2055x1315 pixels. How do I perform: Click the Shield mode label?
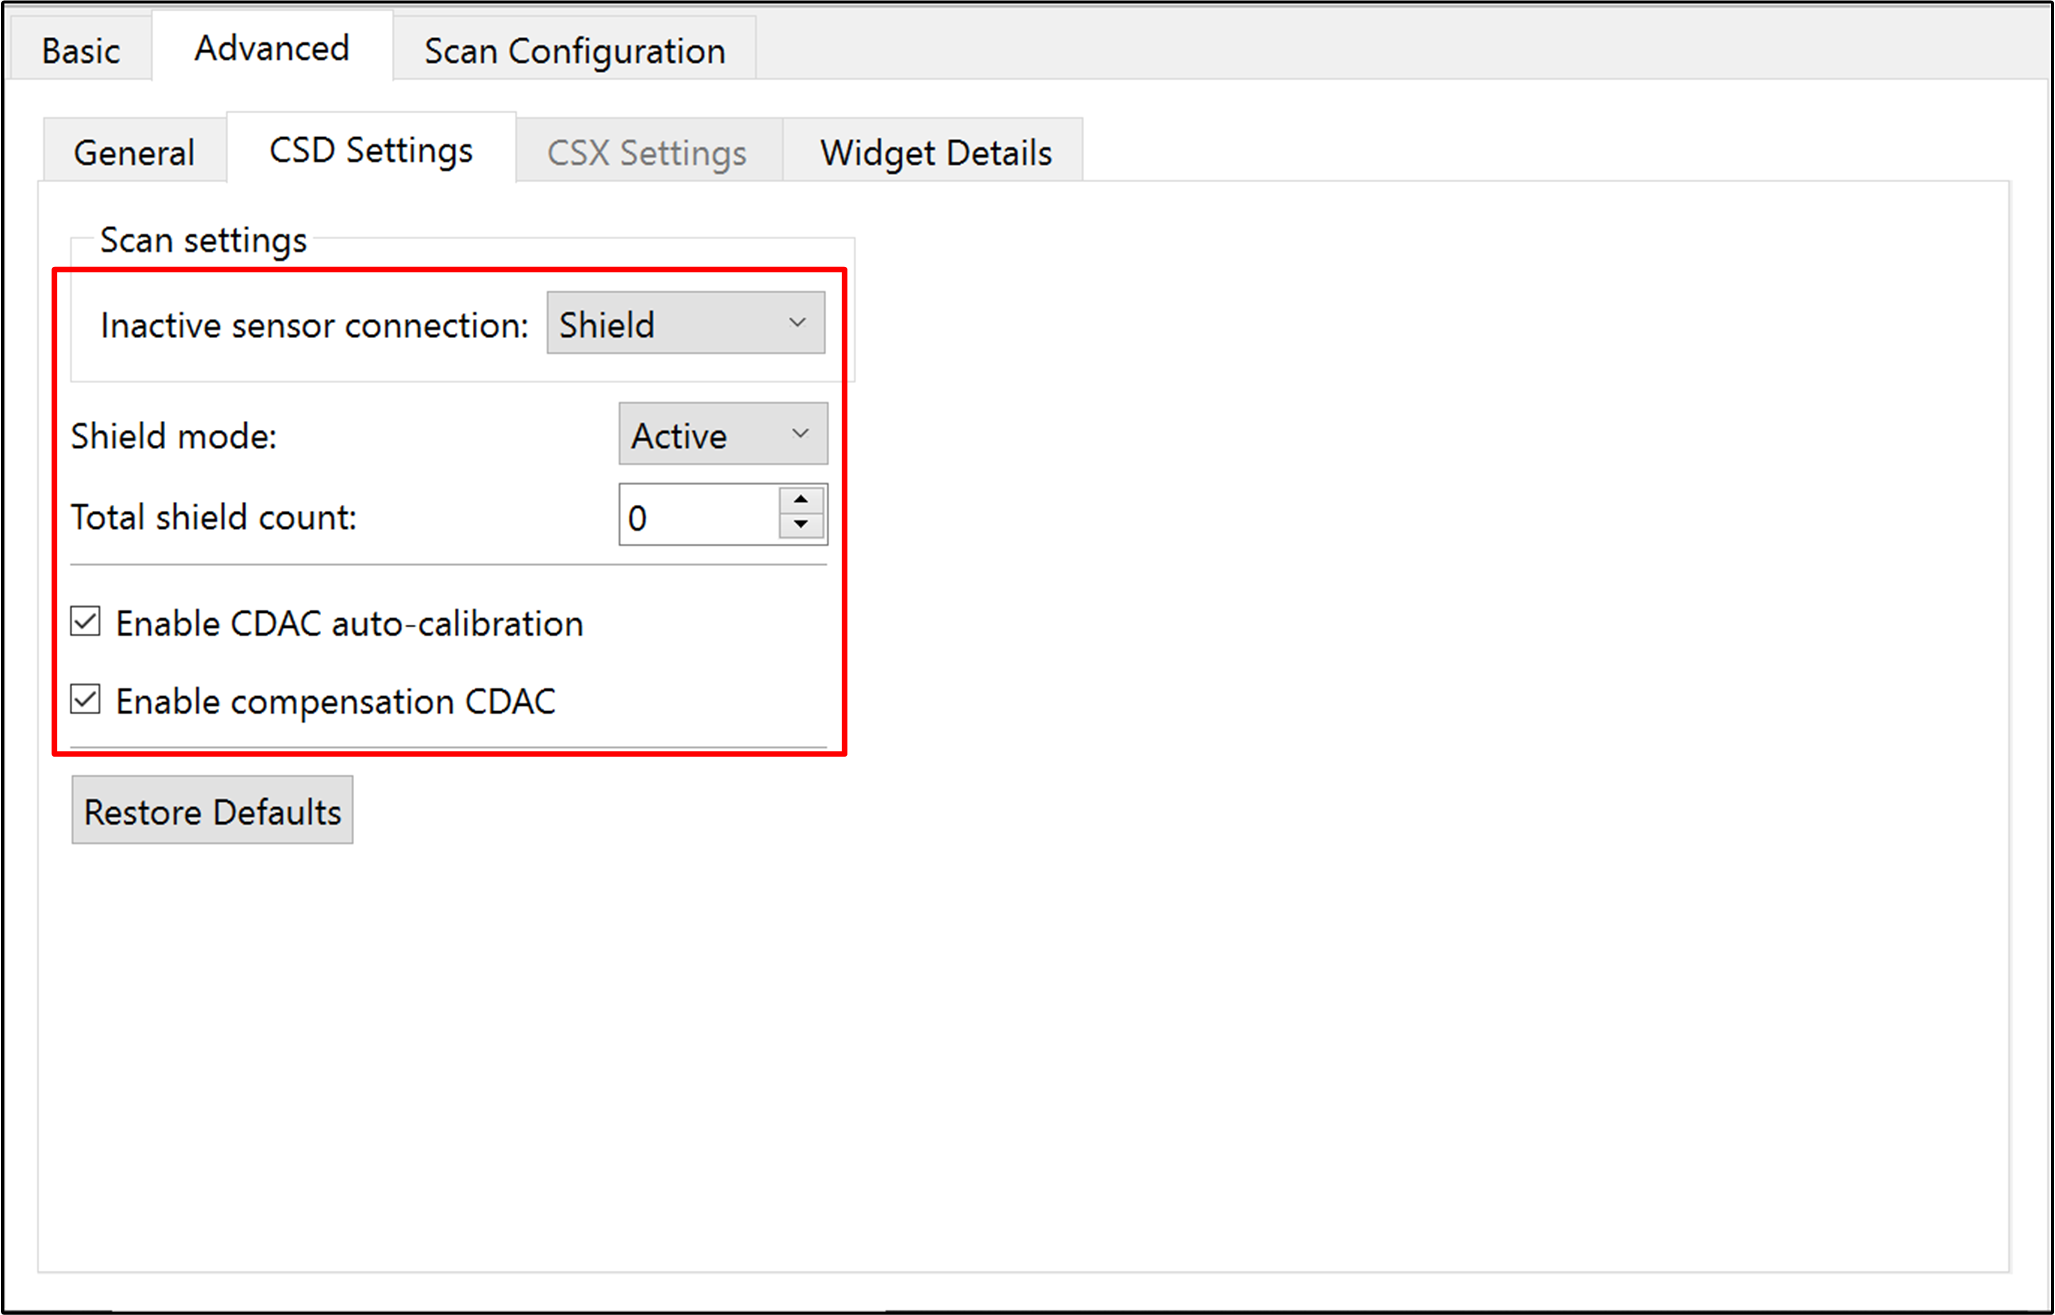(x=174, y=436)
